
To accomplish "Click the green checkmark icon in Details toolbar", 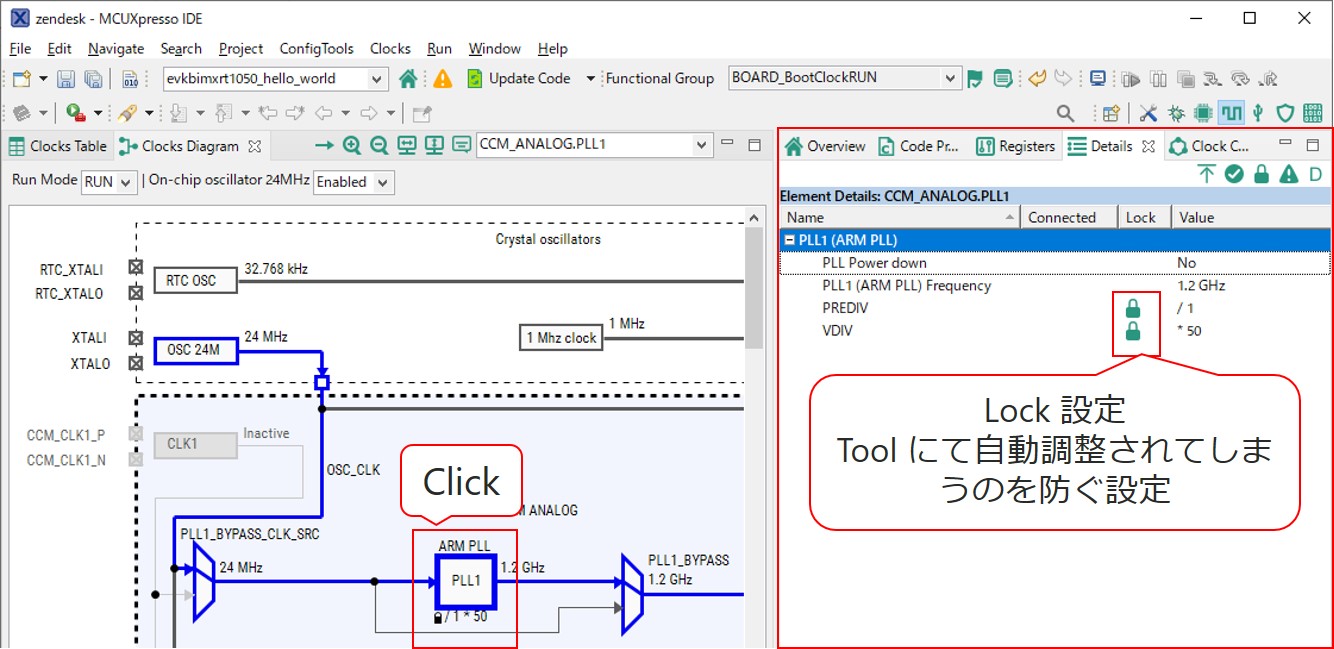I will tap(1234, 174).
